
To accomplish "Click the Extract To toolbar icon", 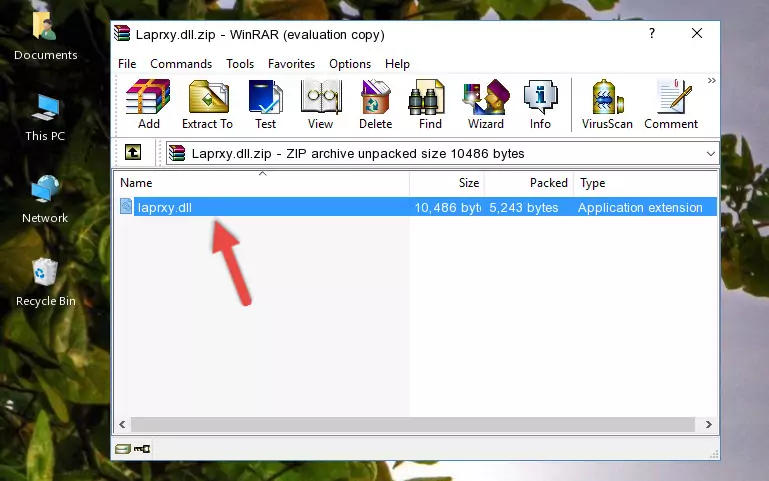I will (207, 104).
